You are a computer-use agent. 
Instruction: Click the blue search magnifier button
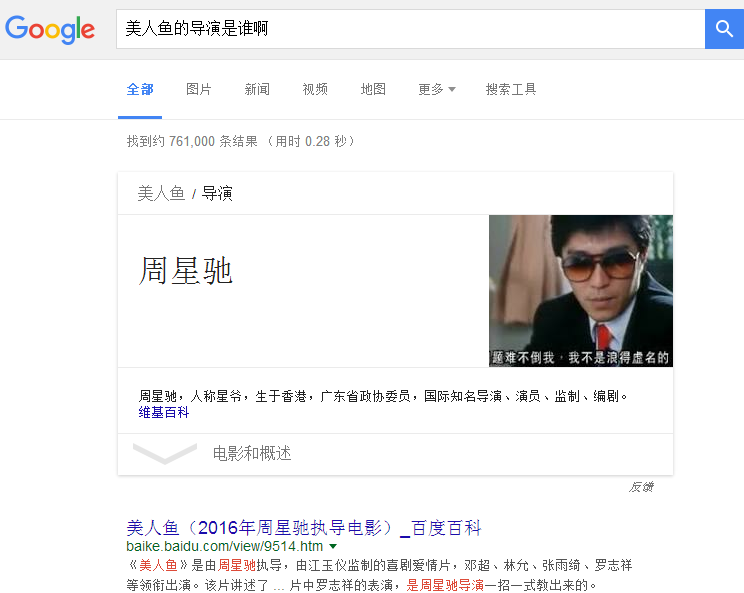(724, 28)
